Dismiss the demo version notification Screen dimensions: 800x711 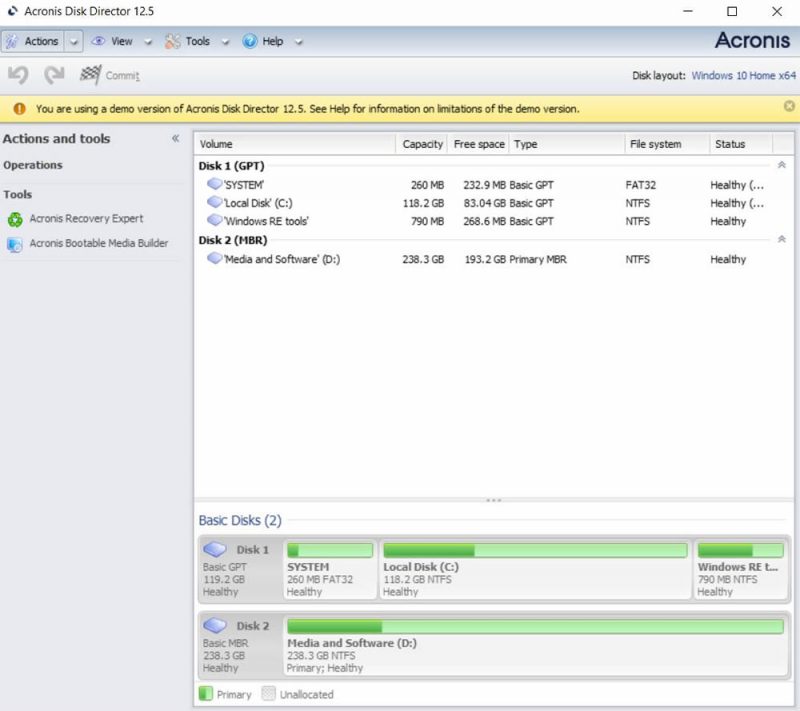coord(788,108)
